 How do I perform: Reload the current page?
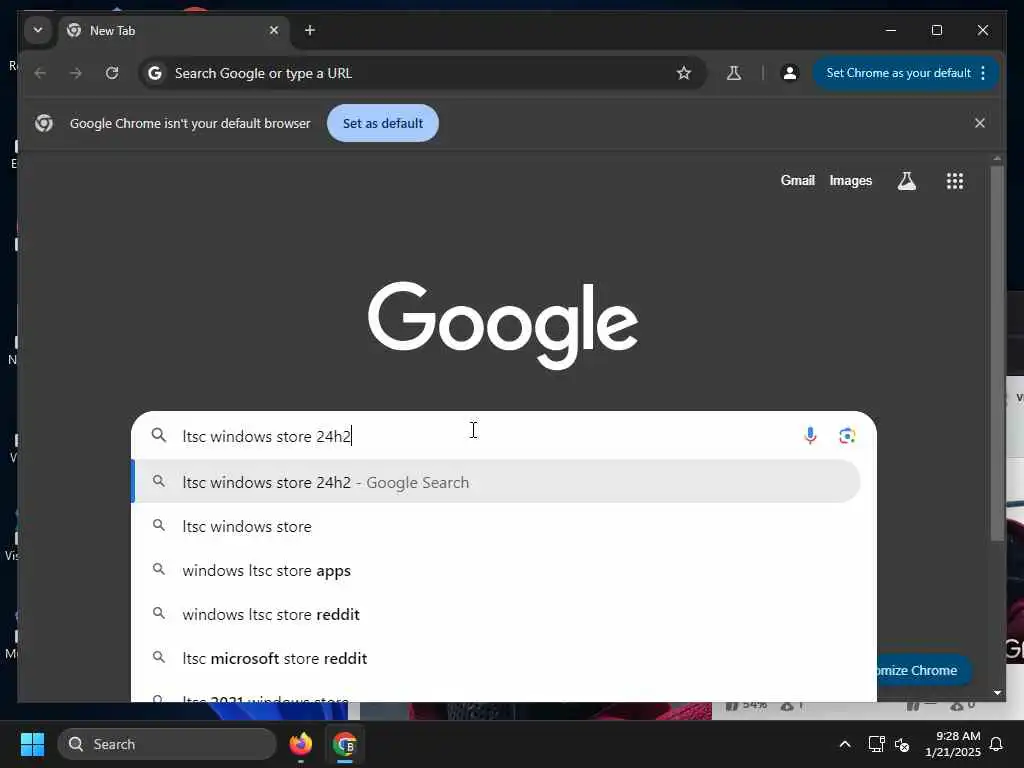click(112, 73)
